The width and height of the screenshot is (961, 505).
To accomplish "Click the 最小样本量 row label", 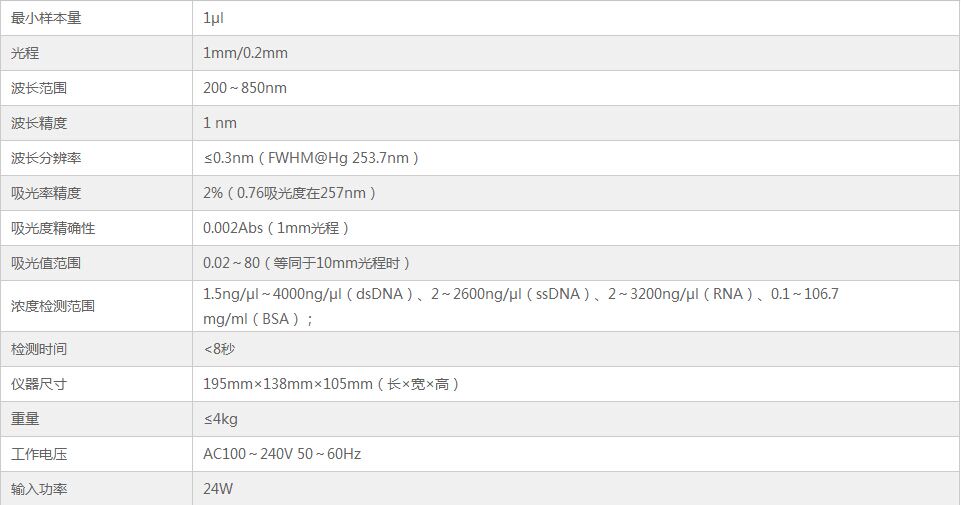I will (46, 18).
